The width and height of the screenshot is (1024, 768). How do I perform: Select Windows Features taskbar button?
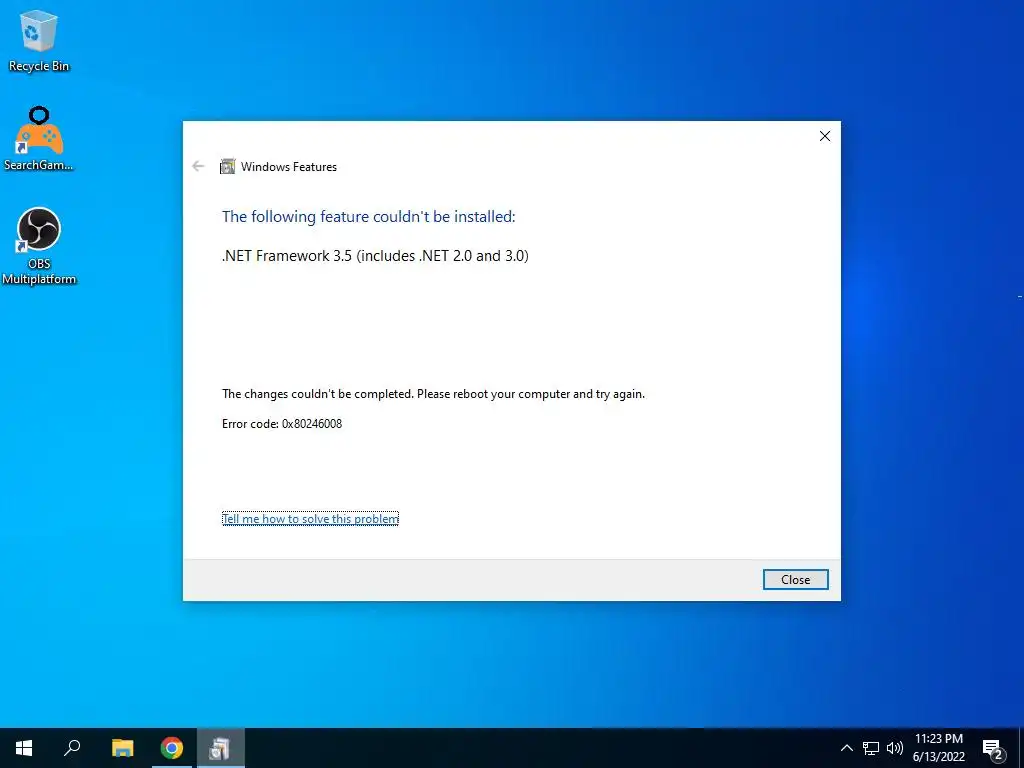[221, 748]
